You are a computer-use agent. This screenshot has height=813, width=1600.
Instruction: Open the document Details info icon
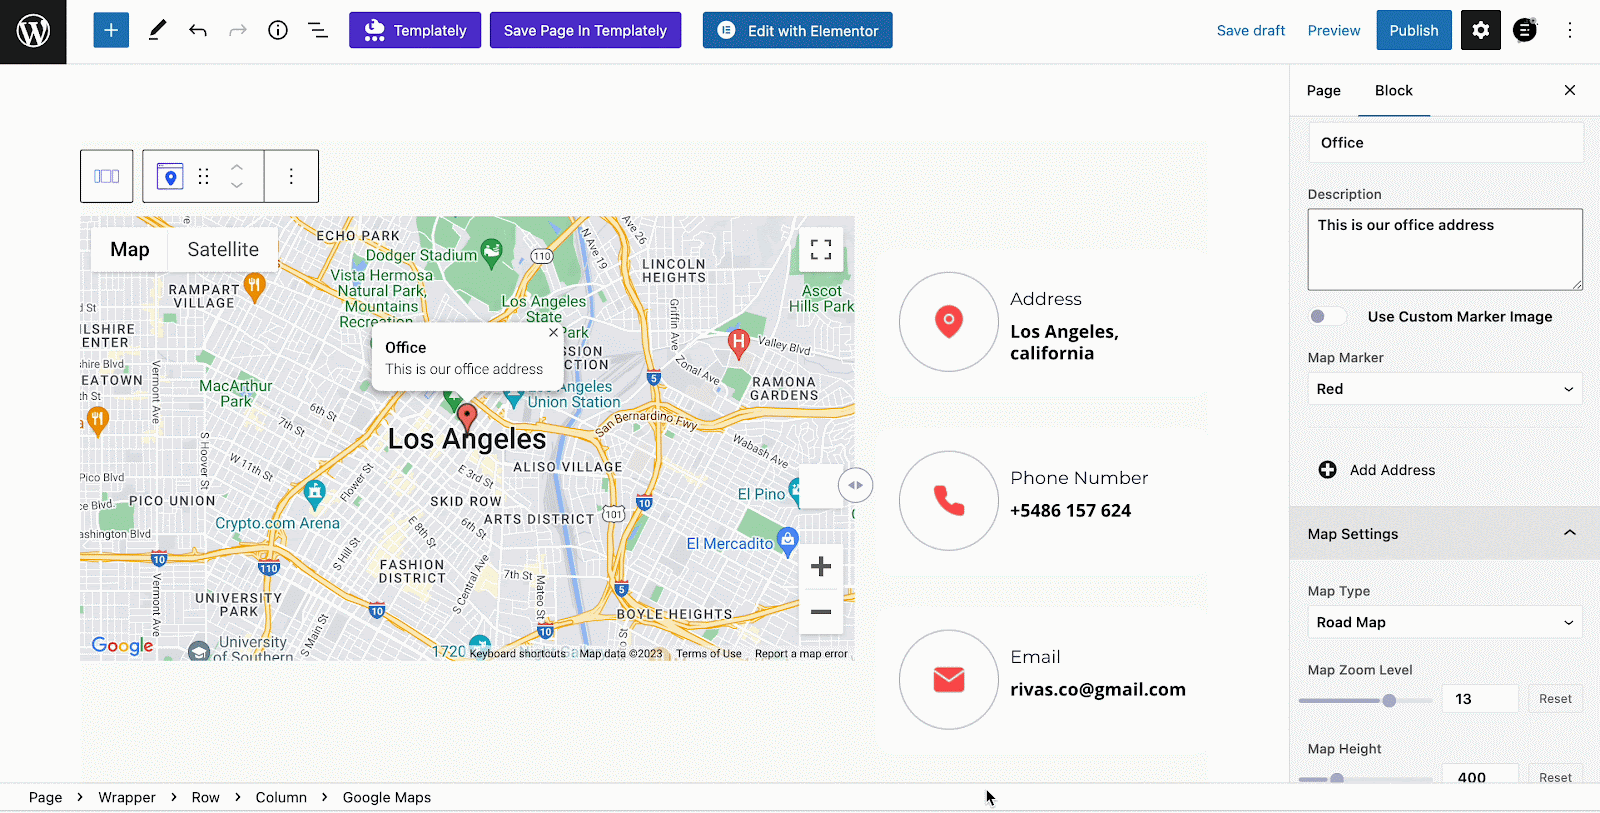tap(278, 30)
